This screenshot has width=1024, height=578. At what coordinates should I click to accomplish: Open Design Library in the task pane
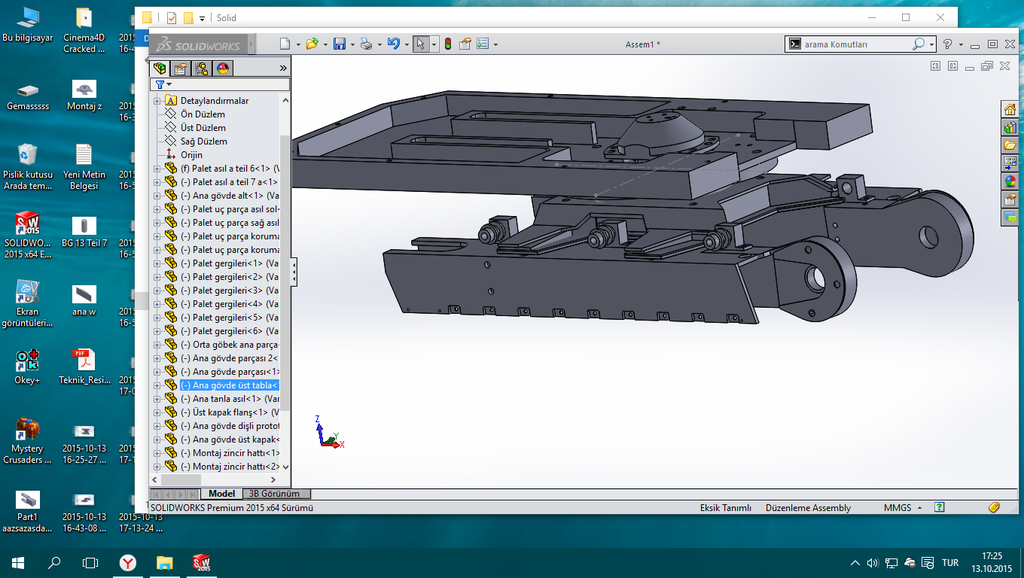(1010, 127)
